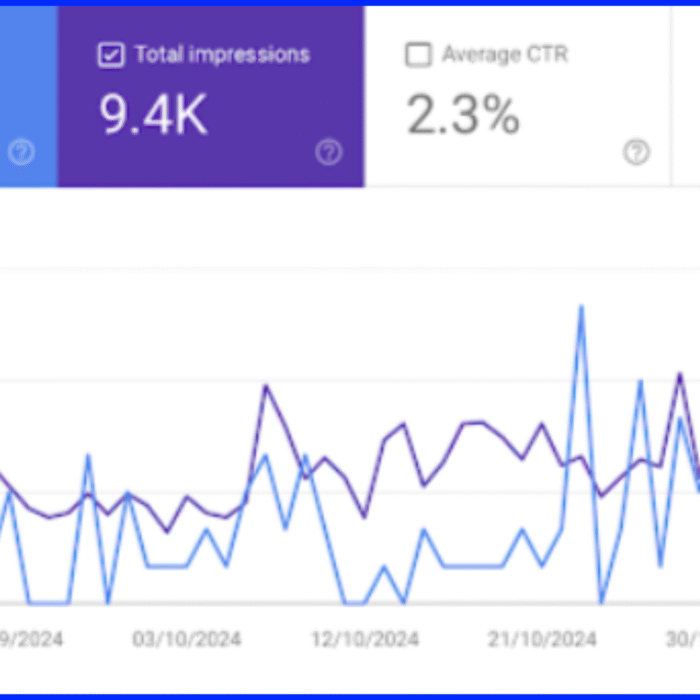Click the 2.3% CTR value
700x700 pixels.
coord(463,116)
